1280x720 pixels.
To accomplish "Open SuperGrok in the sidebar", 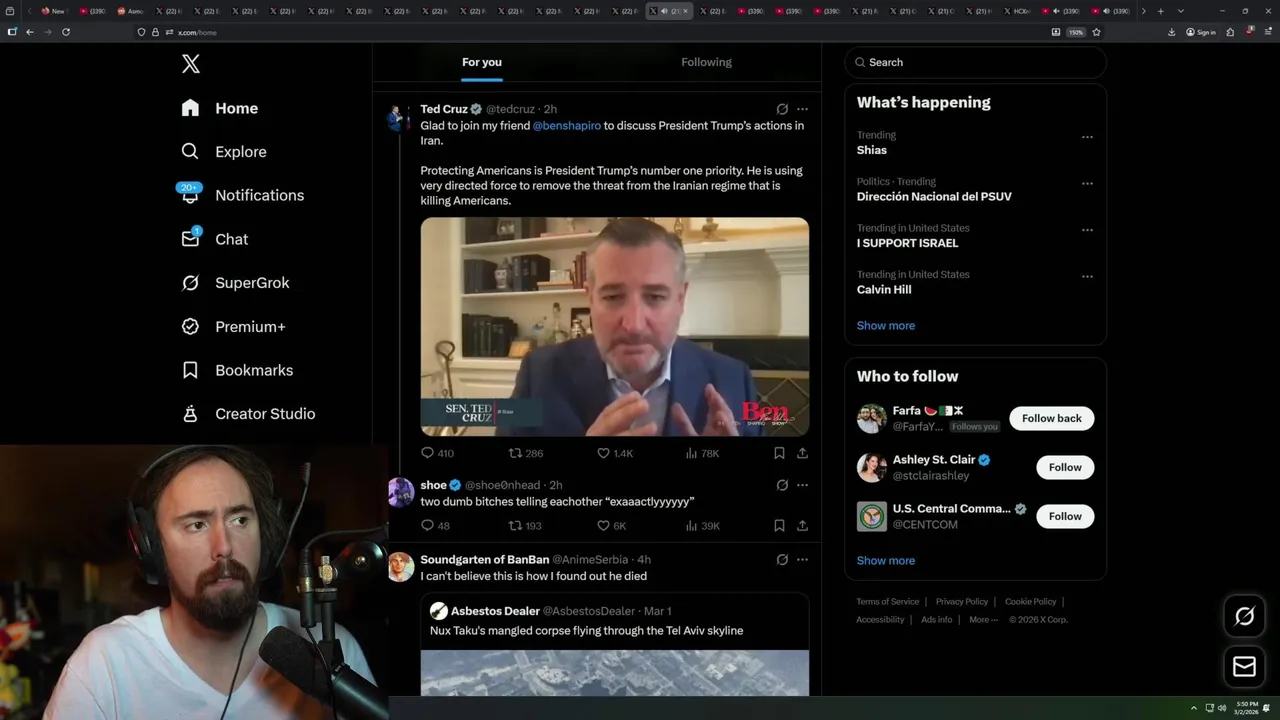I will (x=235, y=283).
